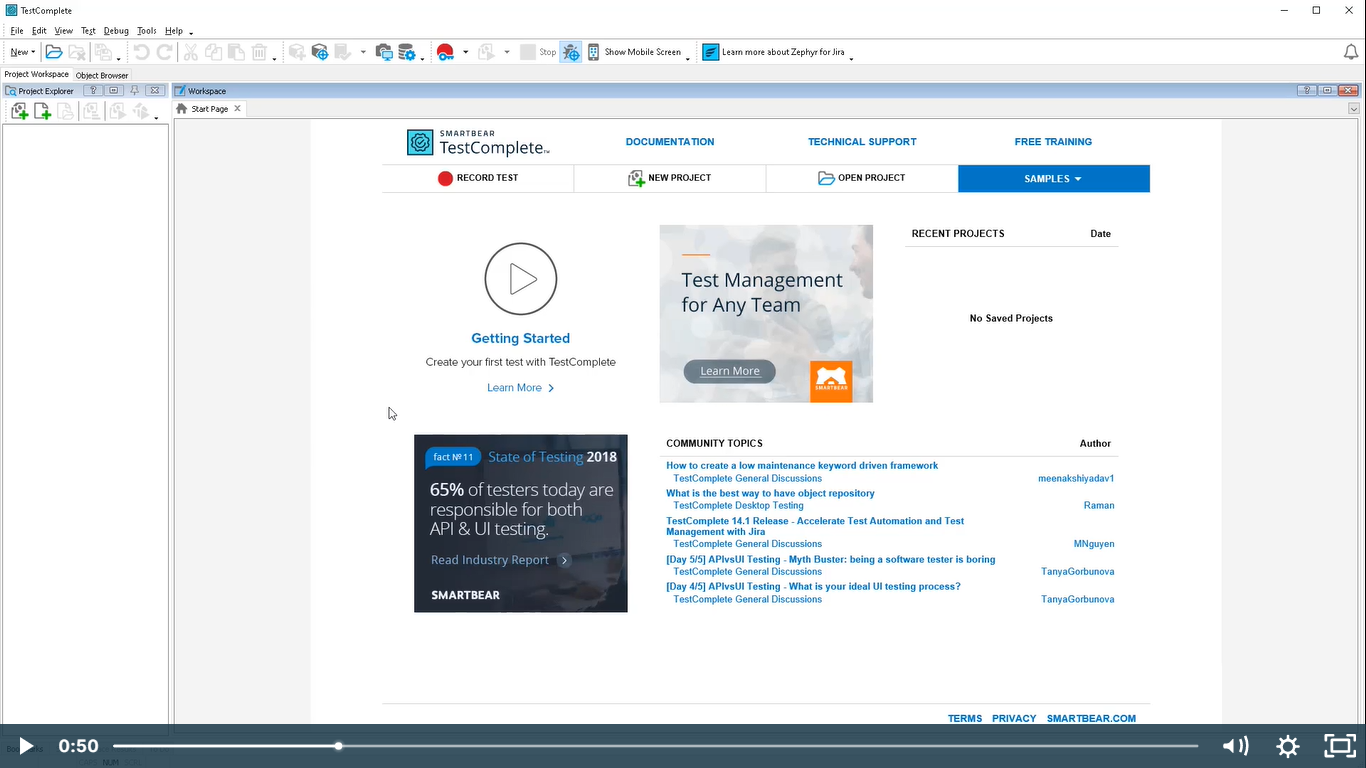Click the video player settings gear
This screenshot has width=1366, height=768.
1287,746
